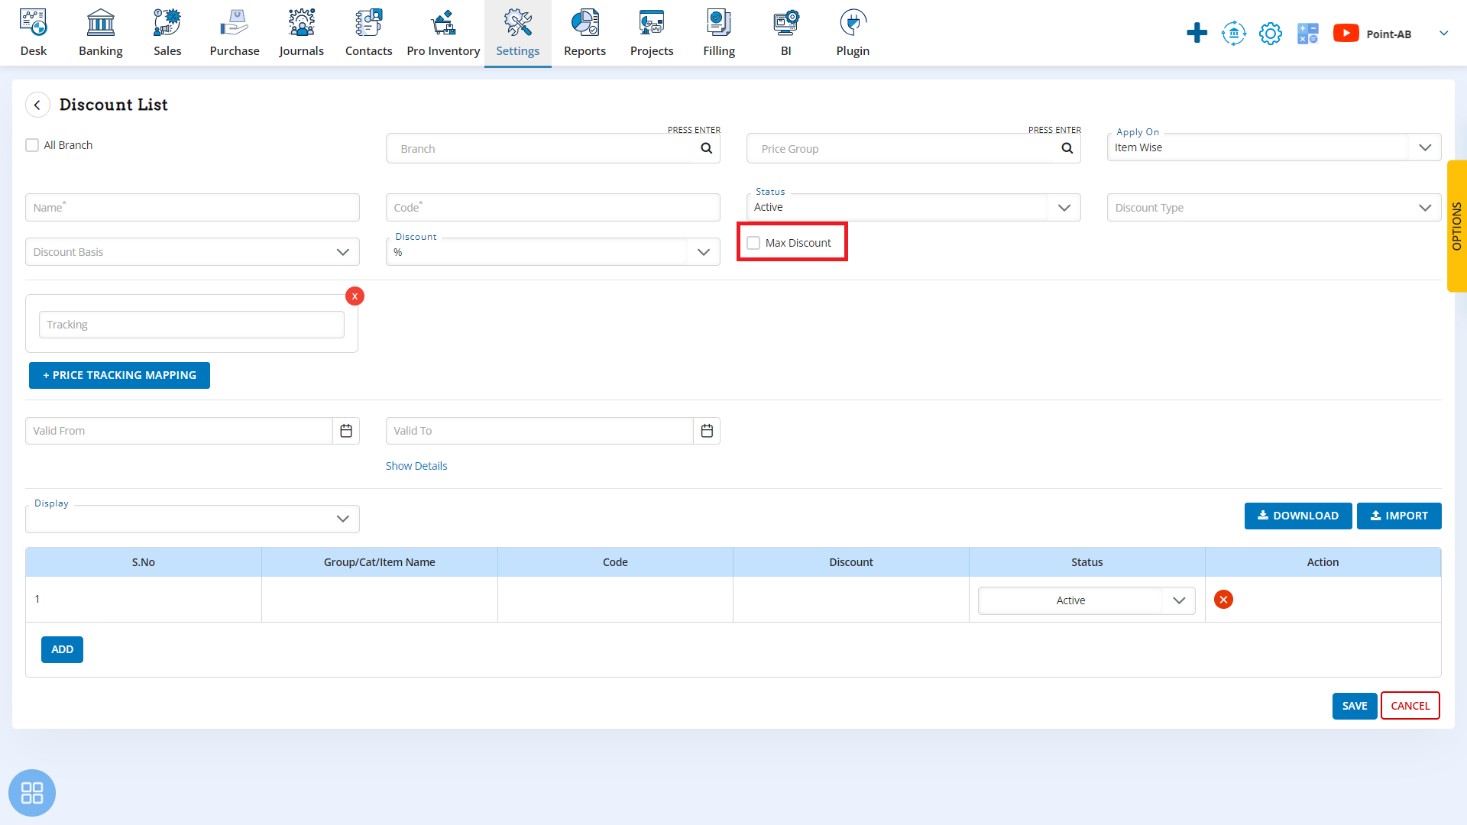The width and height of the screenshot is (1467, 825).
Task: Focus the Code input field
Action: pos(553,207)
